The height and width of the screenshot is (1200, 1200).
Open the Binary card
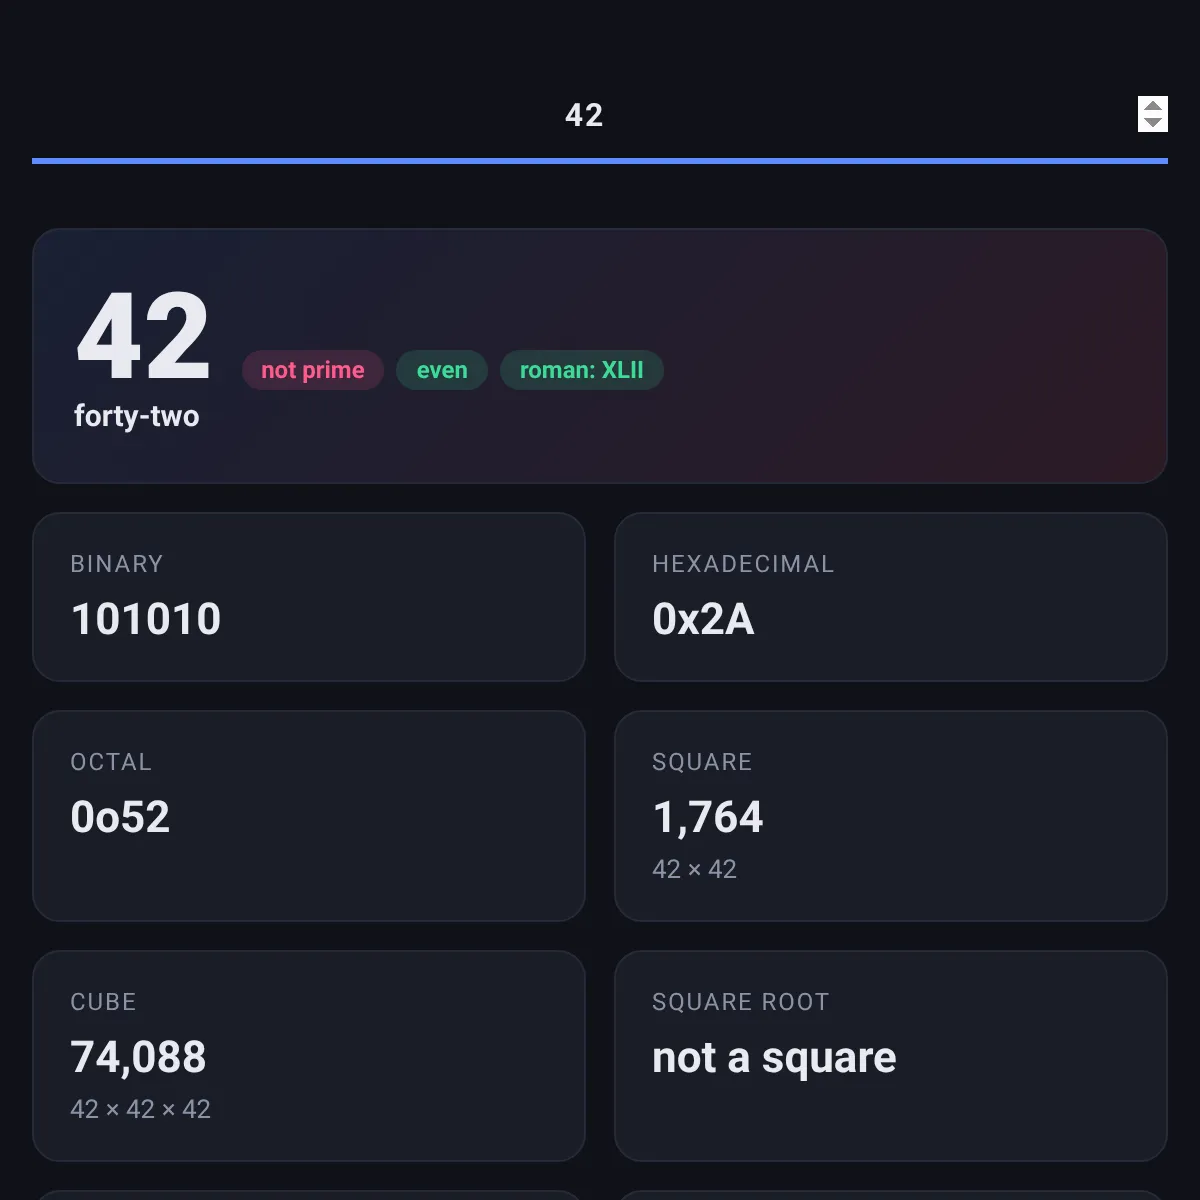click(x=309, y=597)
